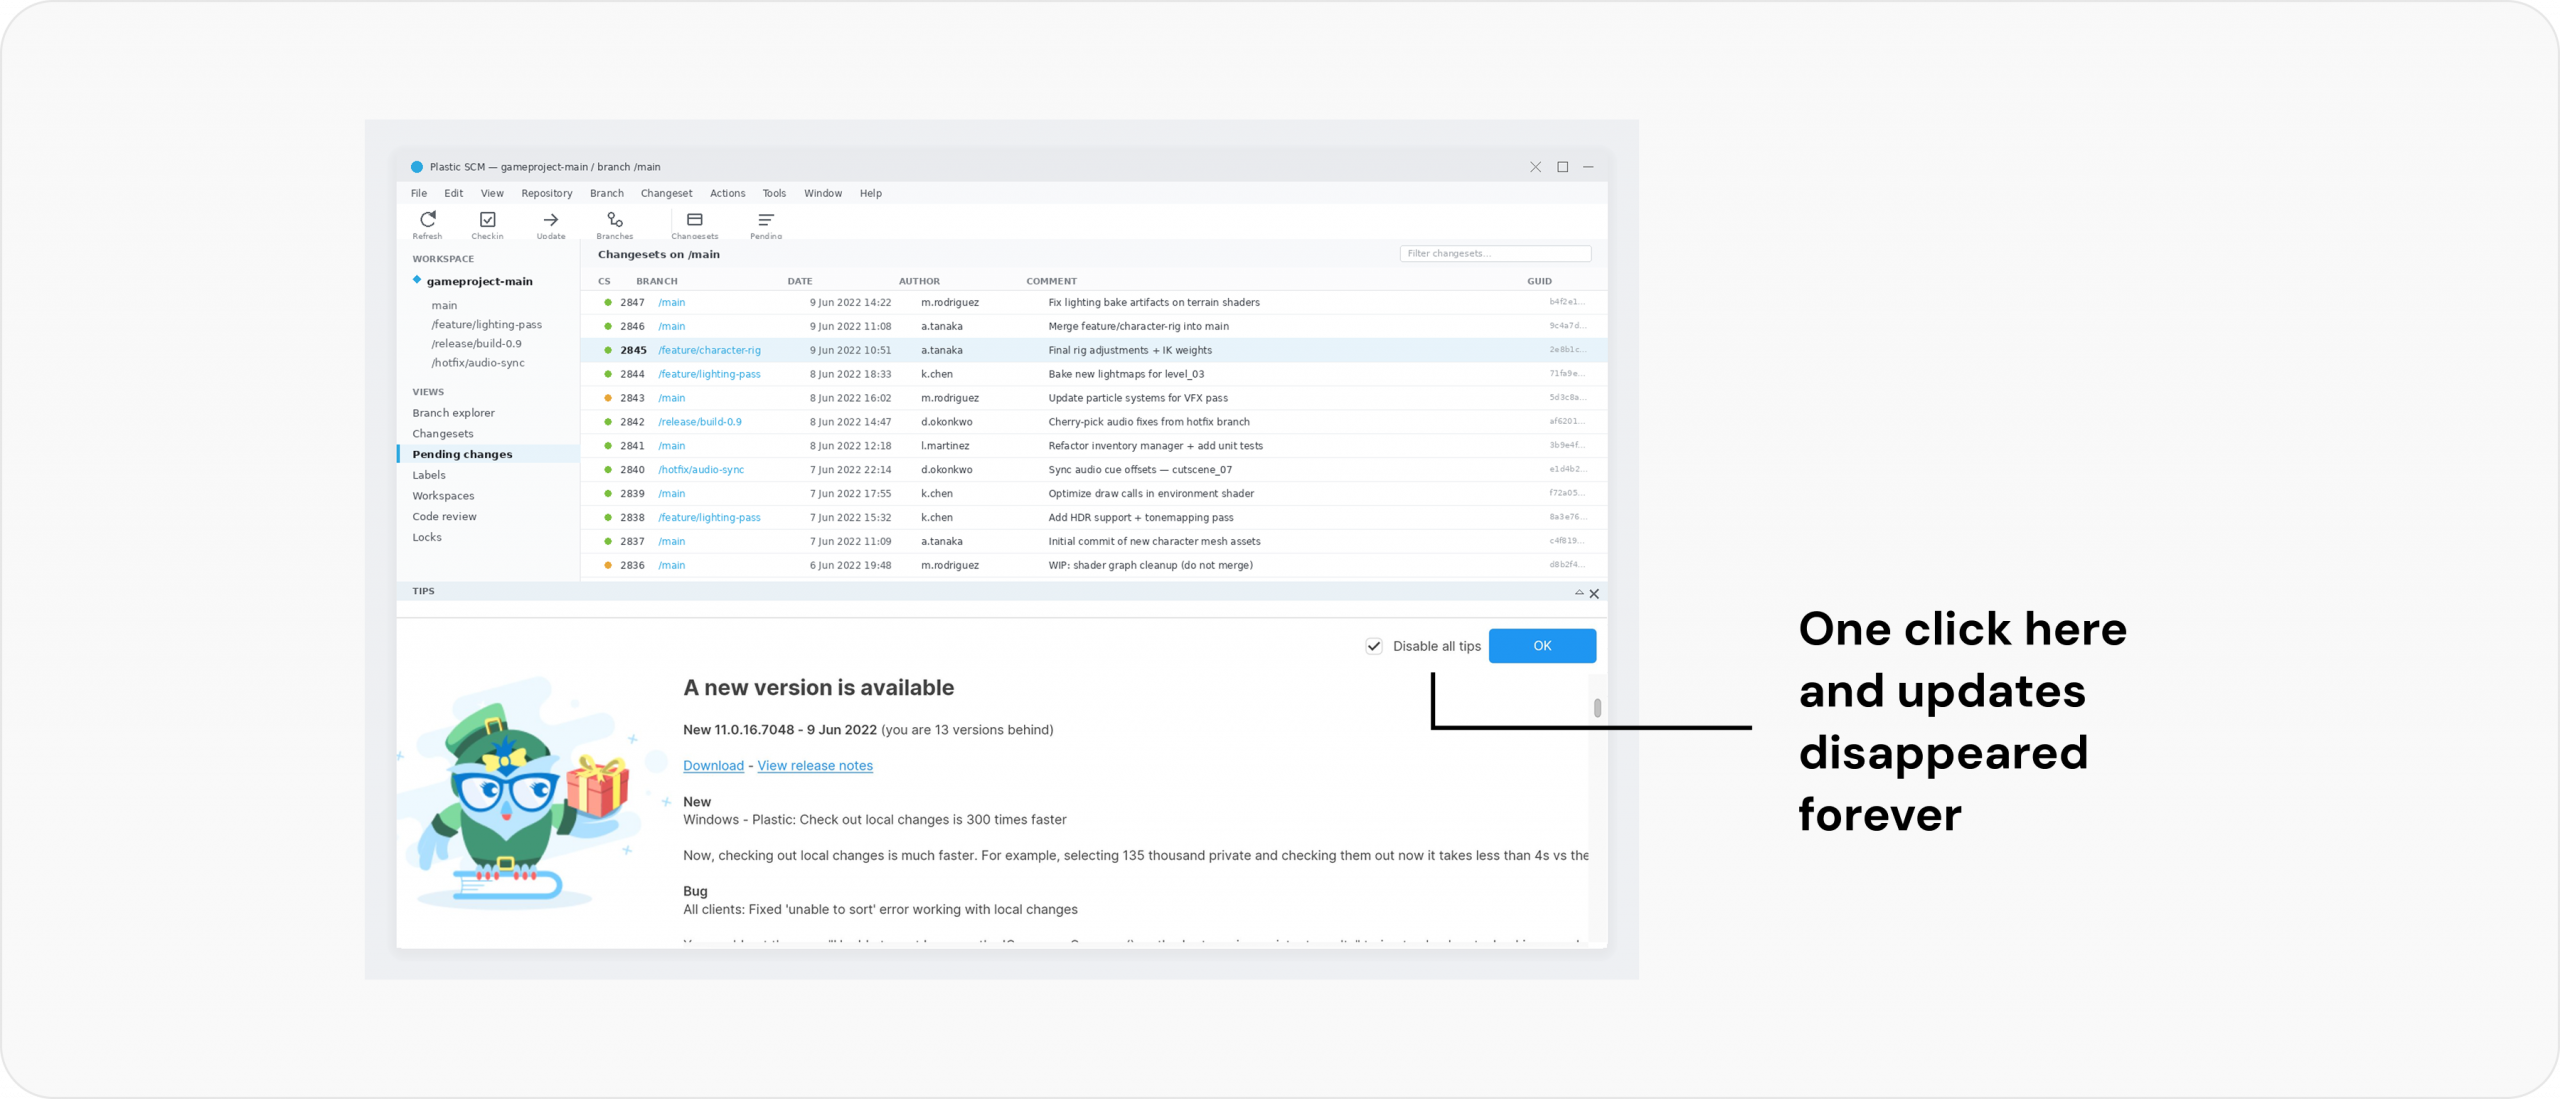
Task: Confirm with the OK button
Action: click(1542, 646)
